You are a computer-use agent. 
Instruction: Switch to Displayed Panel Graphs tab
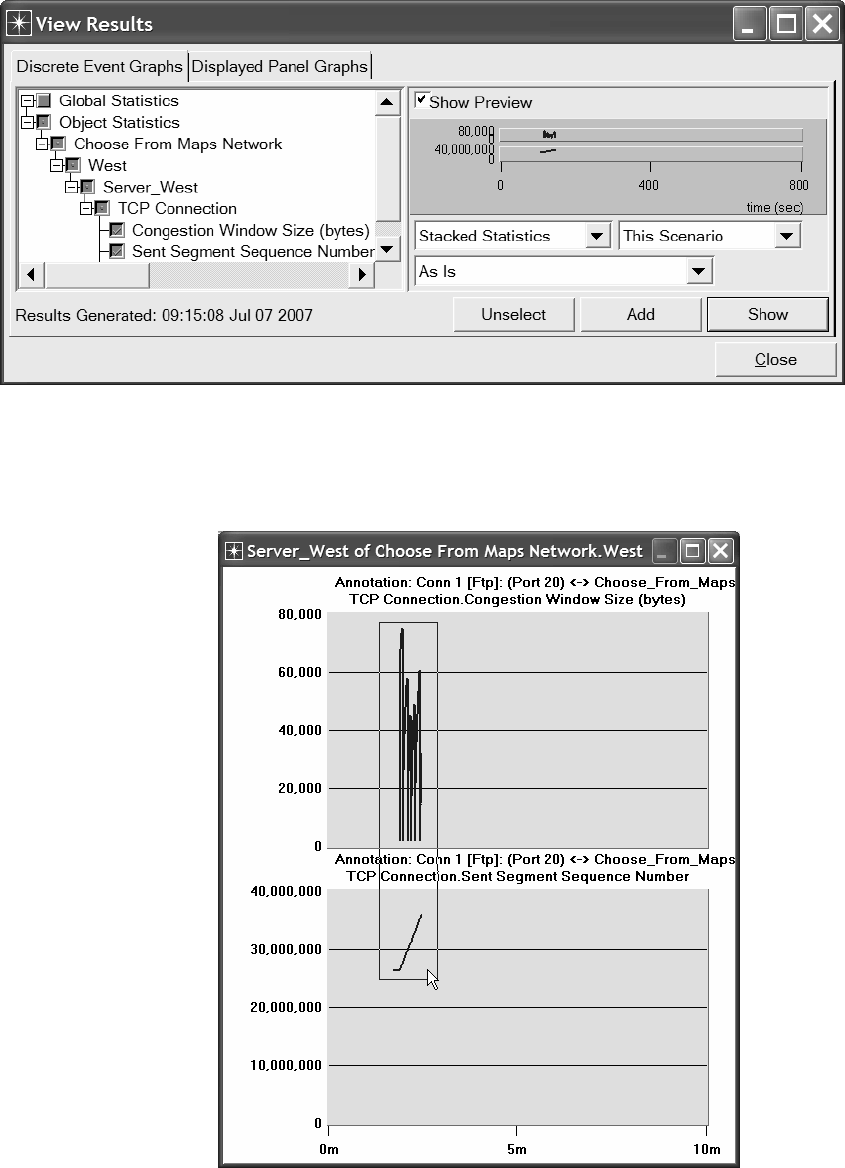279,66
